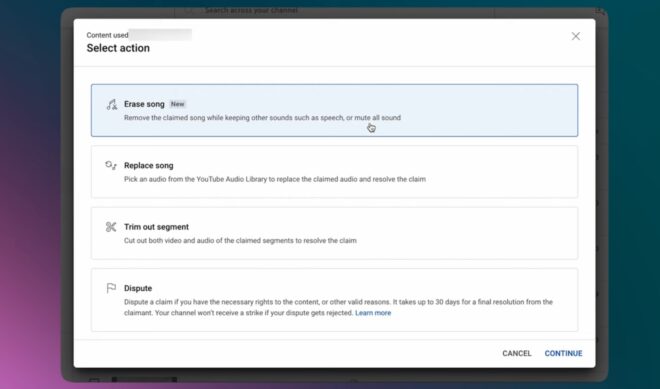The width and height of the screenshot is (660, 389).
Task: Click the Replace song swap icon
Action: [111, 165]
